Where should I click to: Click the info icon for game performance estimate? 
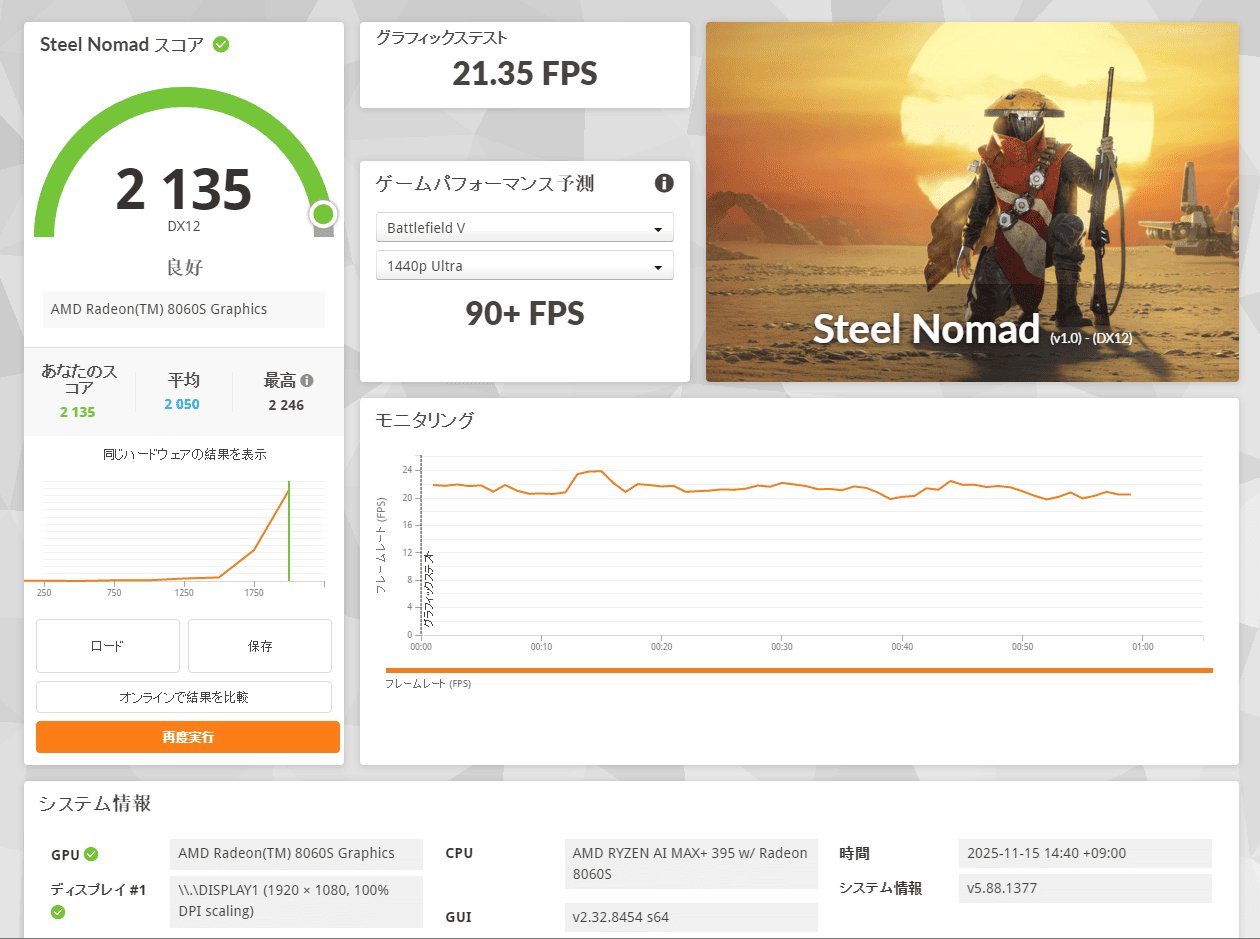click(x=664, y=183)
